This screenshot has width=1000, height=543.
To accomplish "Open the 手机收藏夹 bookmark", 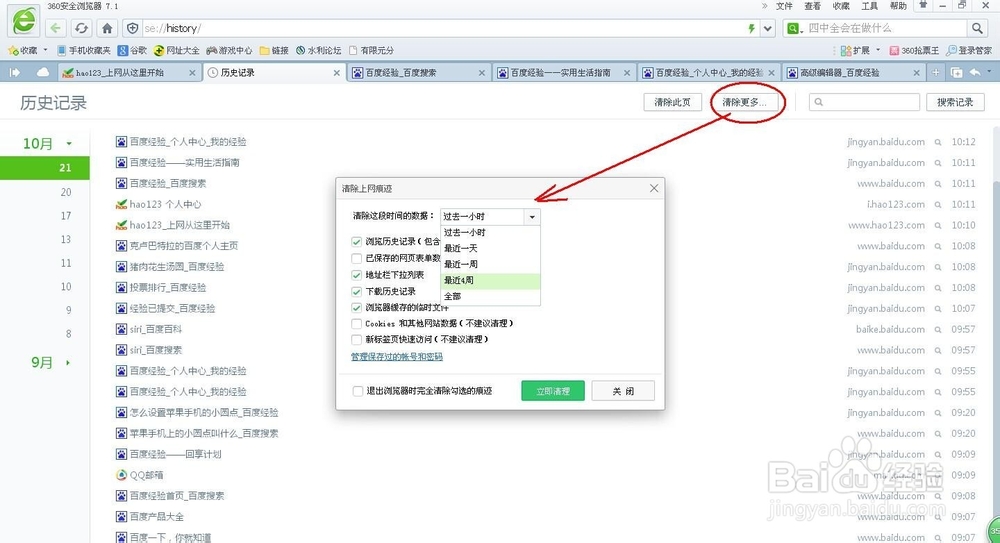I will tap(84, 50).
